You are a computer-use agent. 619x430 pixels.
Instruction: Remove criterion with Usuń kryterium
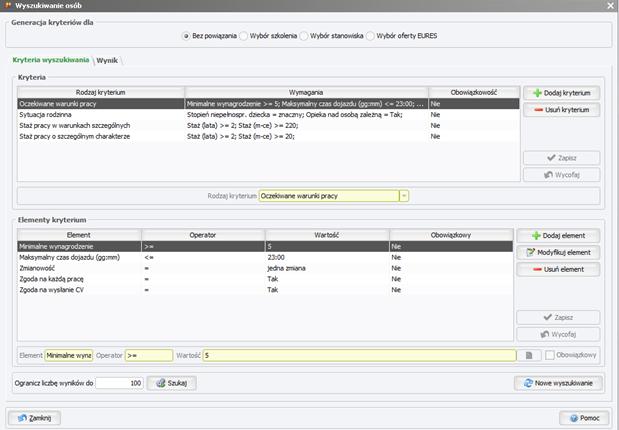561,110
